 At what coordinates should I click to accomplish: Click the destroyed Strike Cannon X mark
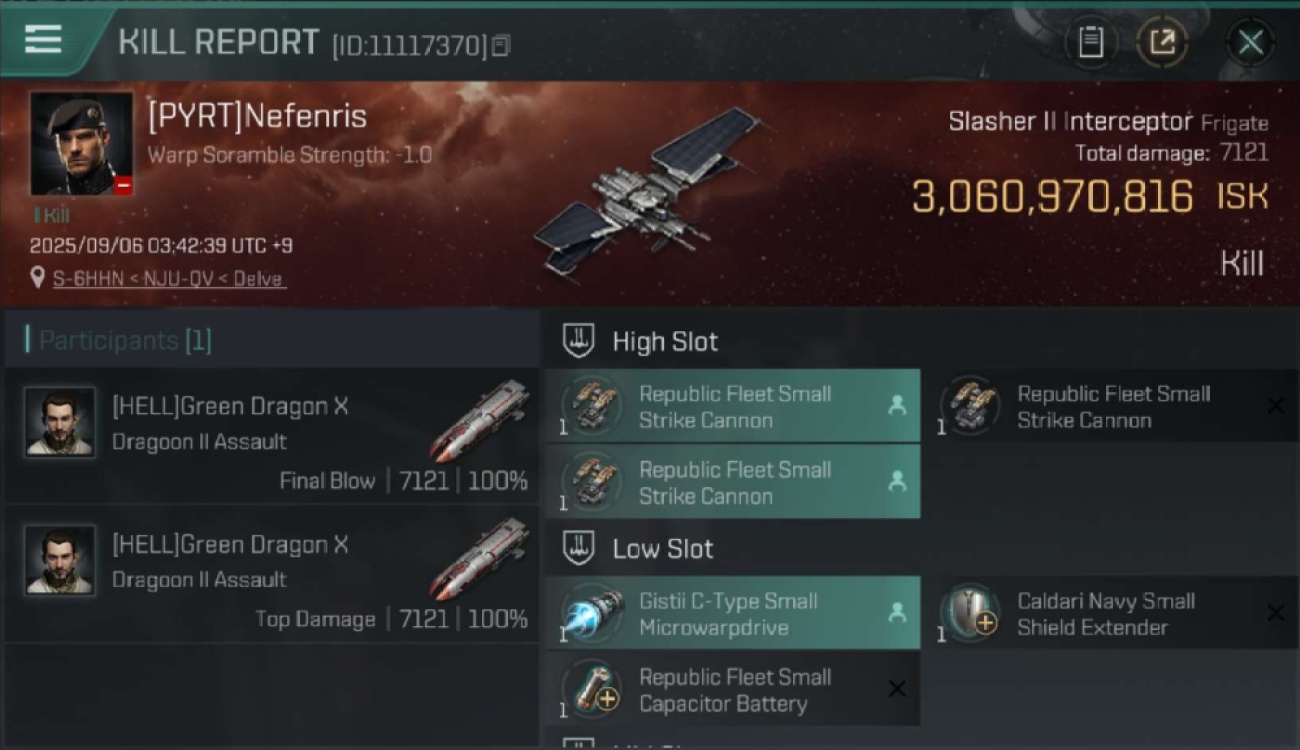tap(1275, 406)
